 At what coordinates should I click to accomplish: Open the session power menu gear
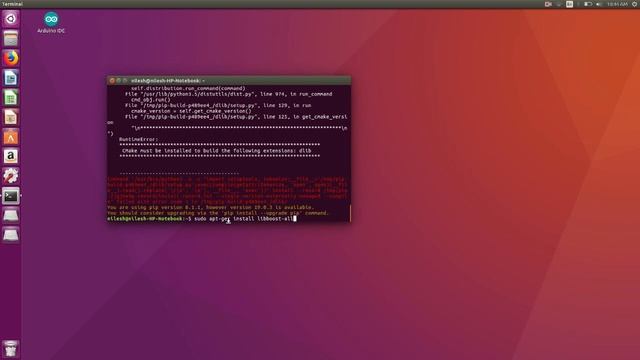(x=635, y=4)
